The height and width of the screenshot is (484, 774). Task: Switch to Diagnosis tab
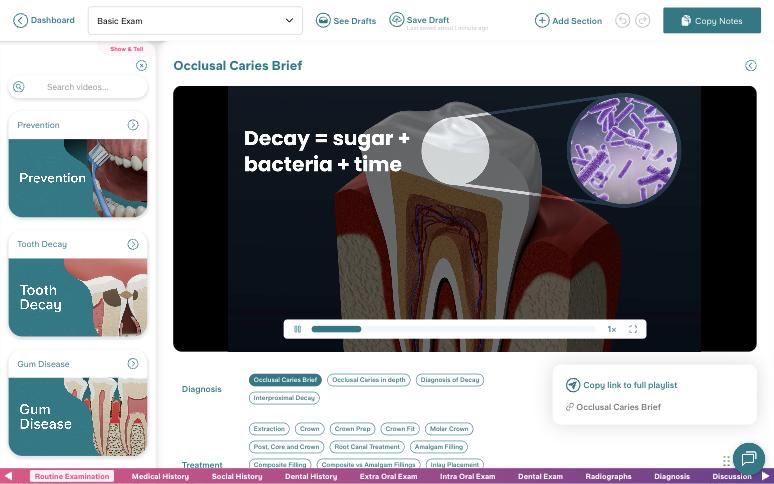click(672, 476)
